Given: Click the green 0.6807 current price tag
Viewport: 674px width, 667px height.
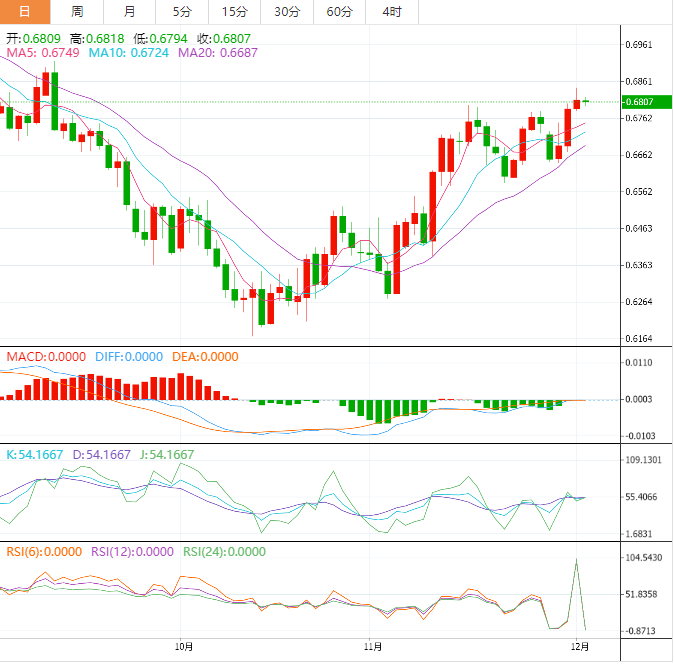Looking at the screenshot, I should [x=640, y=102].
